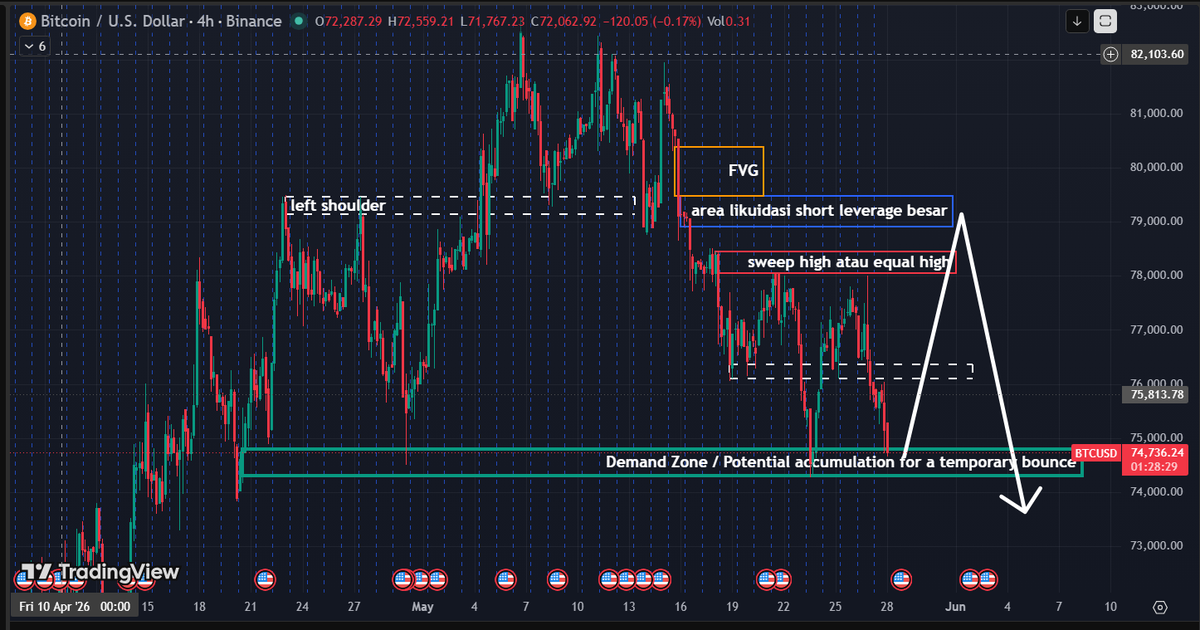Select the sweep high atau equal high label

pyautogui.click(x=850, y=262)
